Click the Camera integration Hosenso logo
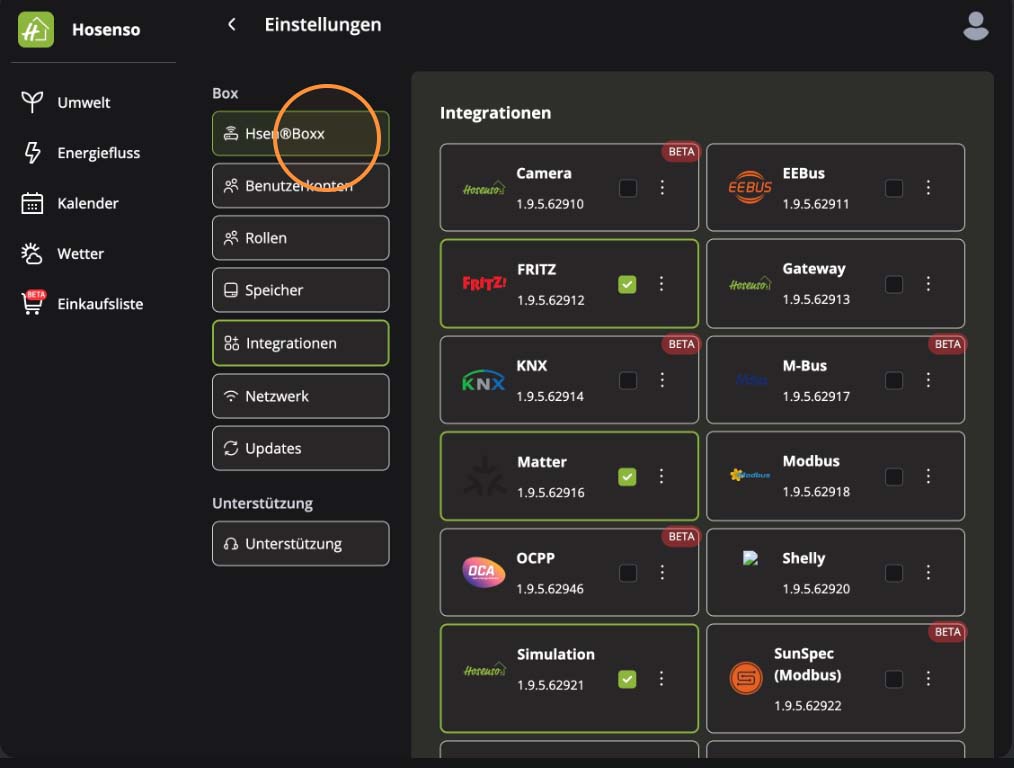Screen dimensions: 1014x768 [x=484, y=189]
